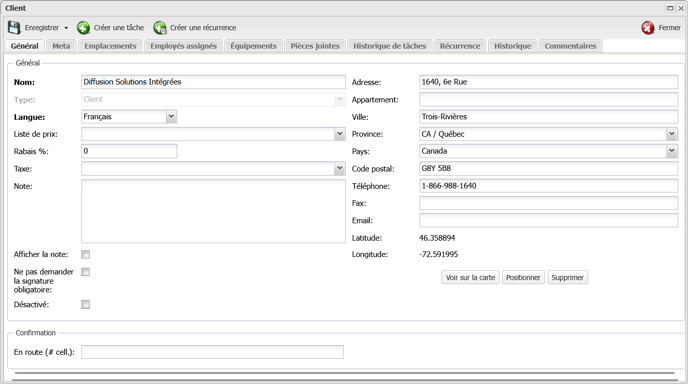Expand the Liste de prix dropdown

(340, 134)
